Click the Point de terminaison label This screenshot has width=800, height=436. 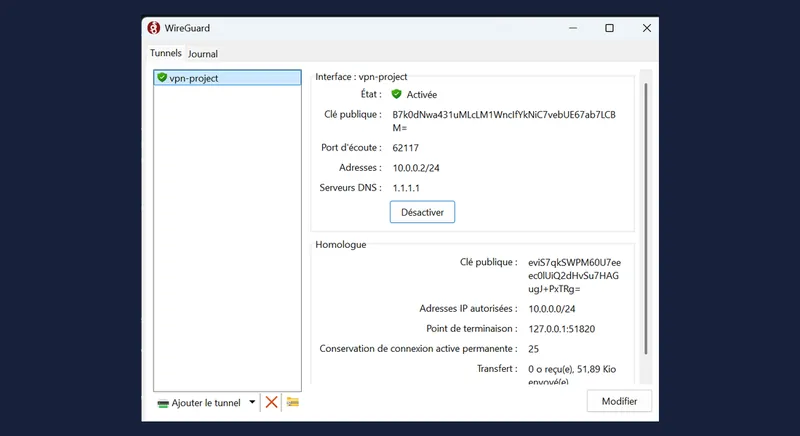[x=472, y=328]
